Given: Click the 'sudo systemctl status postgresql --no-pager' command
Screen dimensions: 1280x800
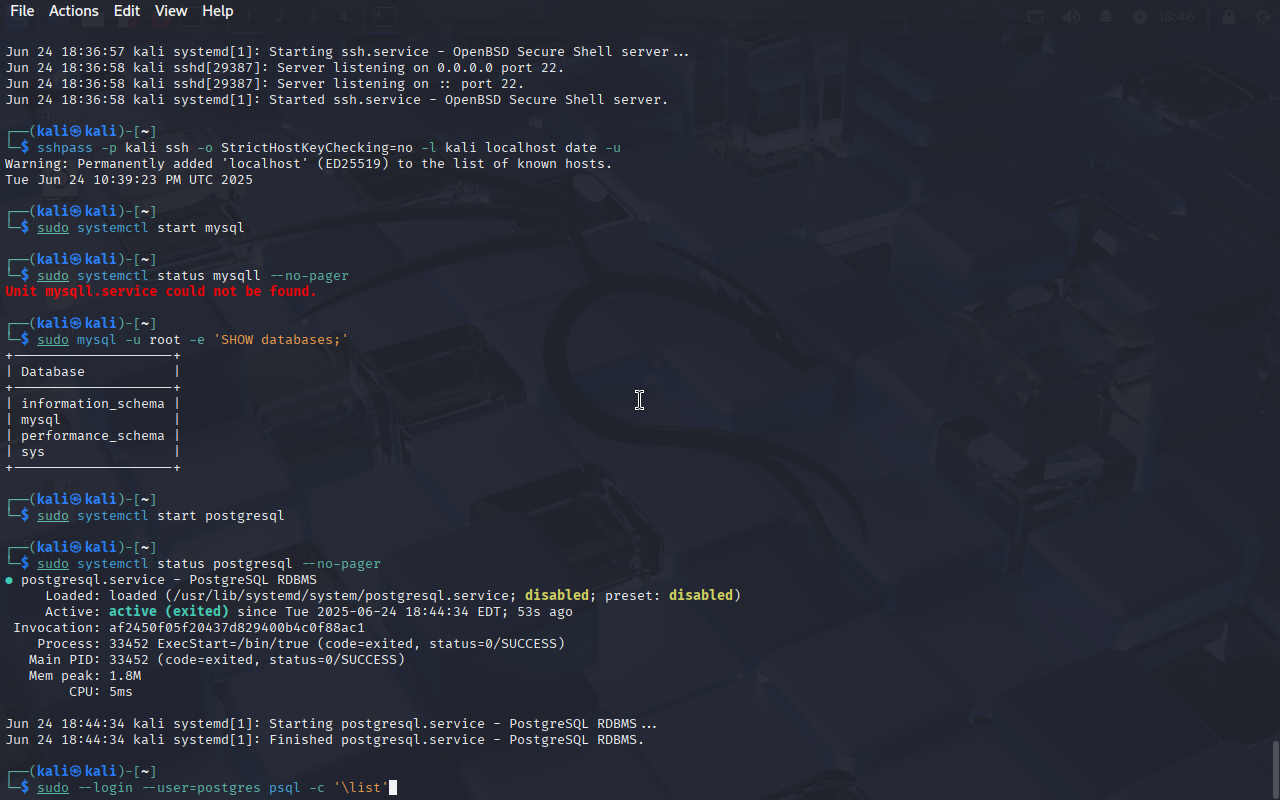Looking at the screenshot, I should tap(209, 563).
